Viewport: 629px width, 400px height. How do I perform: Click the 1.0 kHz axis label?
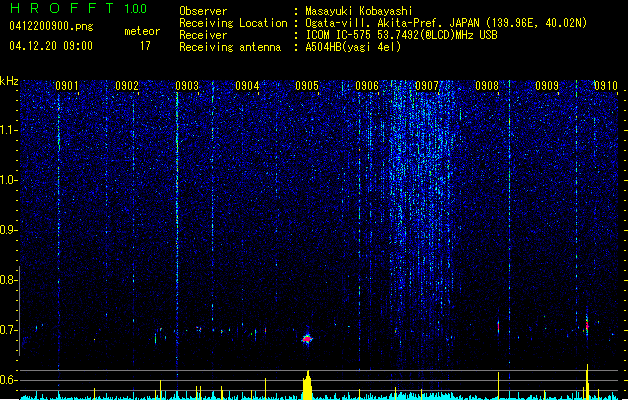click(9, 180)
